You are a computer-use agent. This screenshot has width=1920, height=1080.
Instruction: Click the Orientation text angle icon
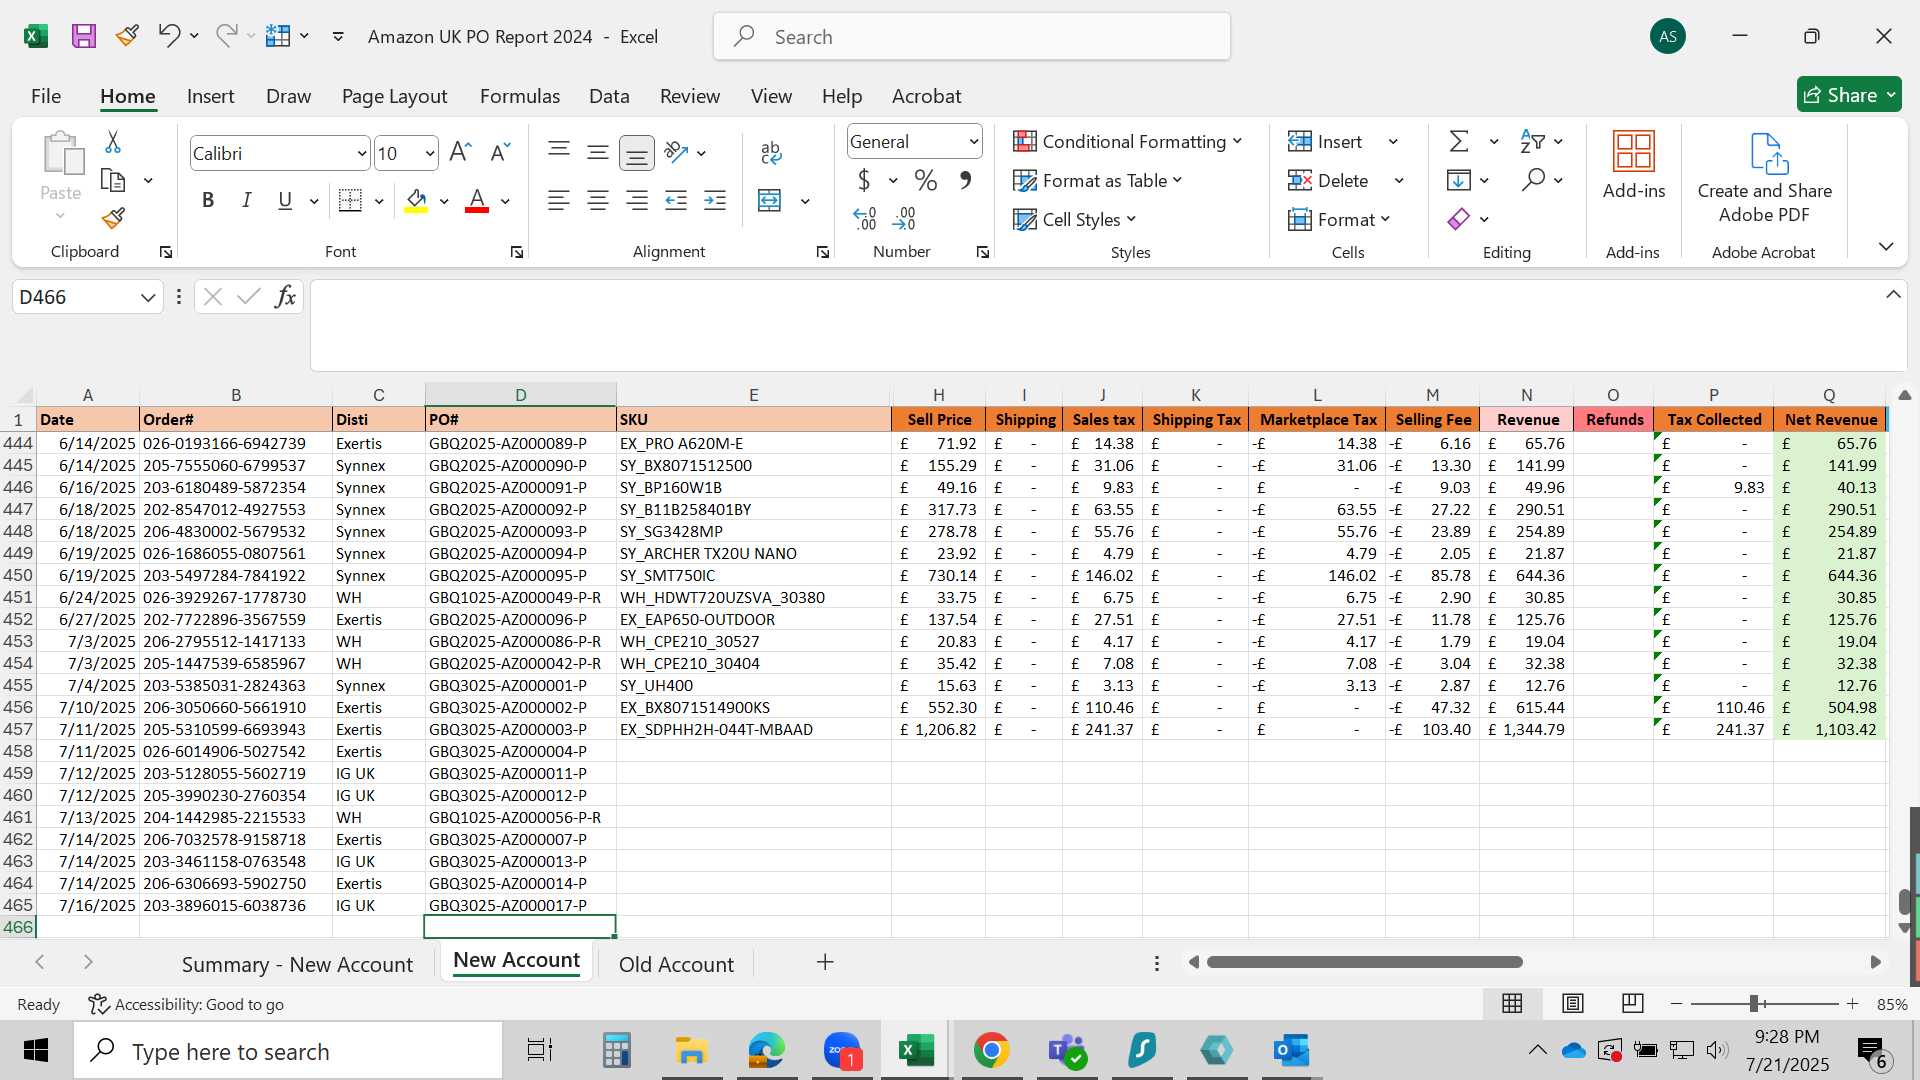tap(677, 152)
